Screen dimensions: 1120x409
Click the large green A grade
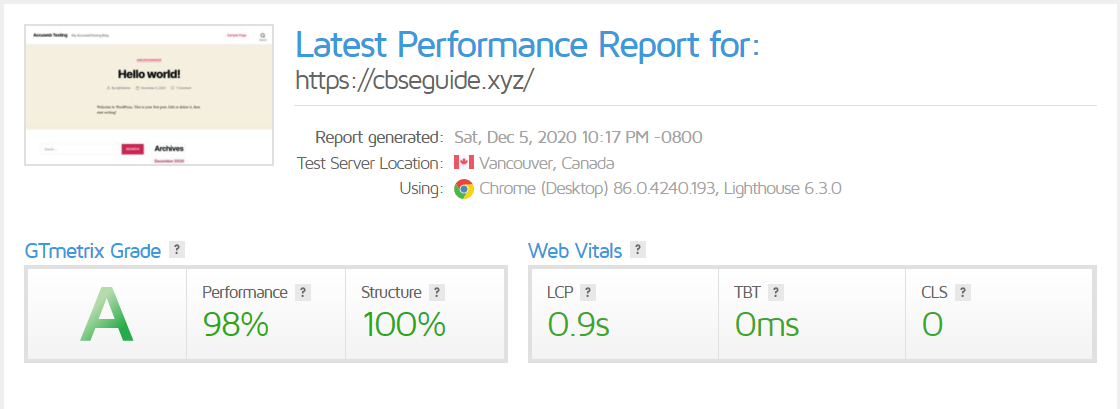pyautogui.click(x=106, y=317)
